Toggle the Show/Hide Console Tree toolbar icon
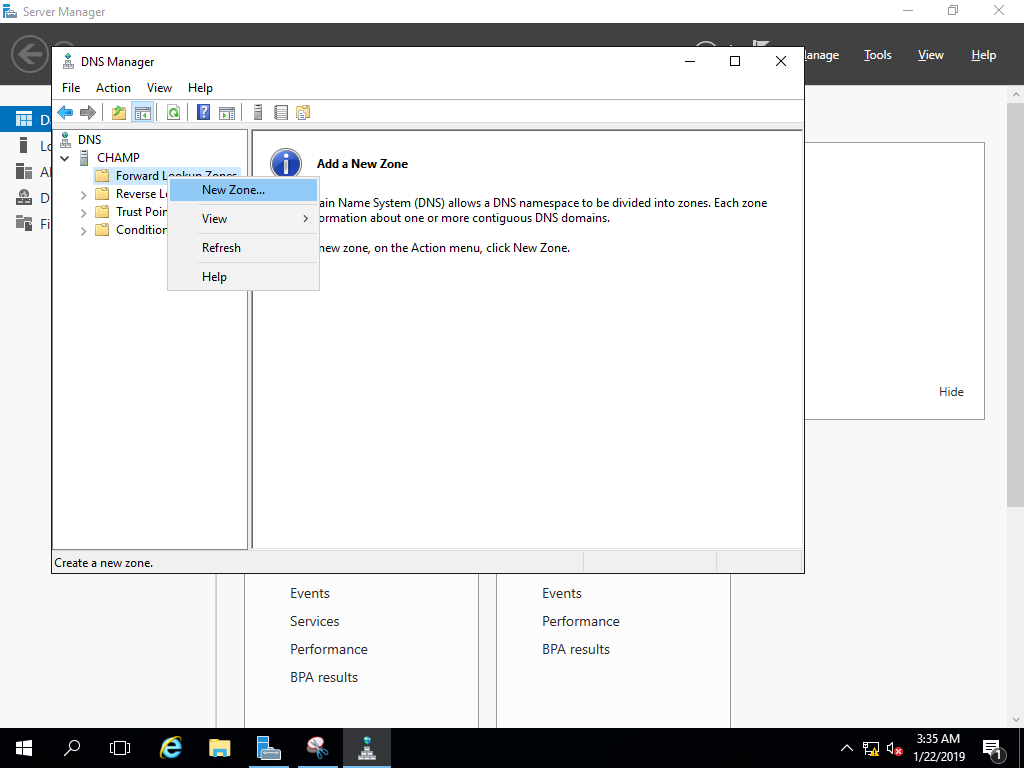This screenshot has height=768, width=1024. tap(142, 113)
